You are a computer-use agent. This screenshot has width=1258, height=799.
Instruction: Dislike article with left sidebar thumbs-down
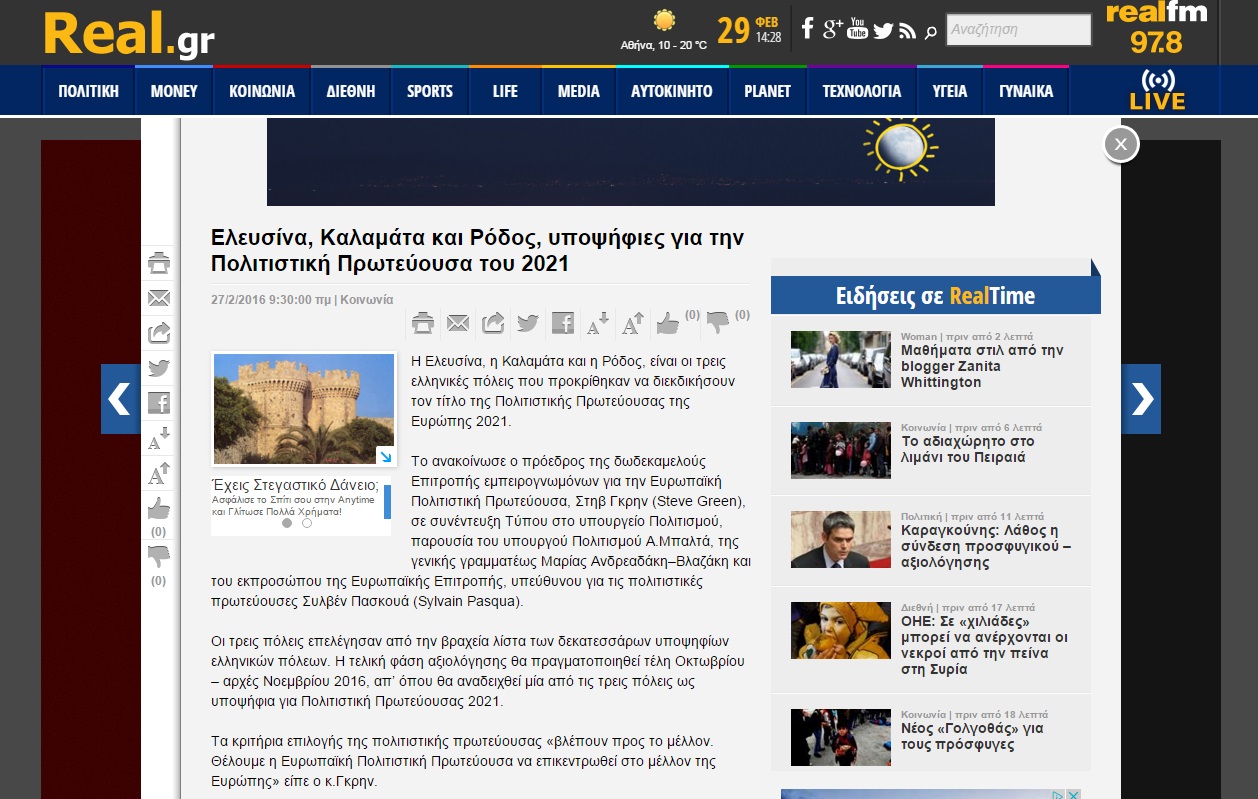pos(159,556)
